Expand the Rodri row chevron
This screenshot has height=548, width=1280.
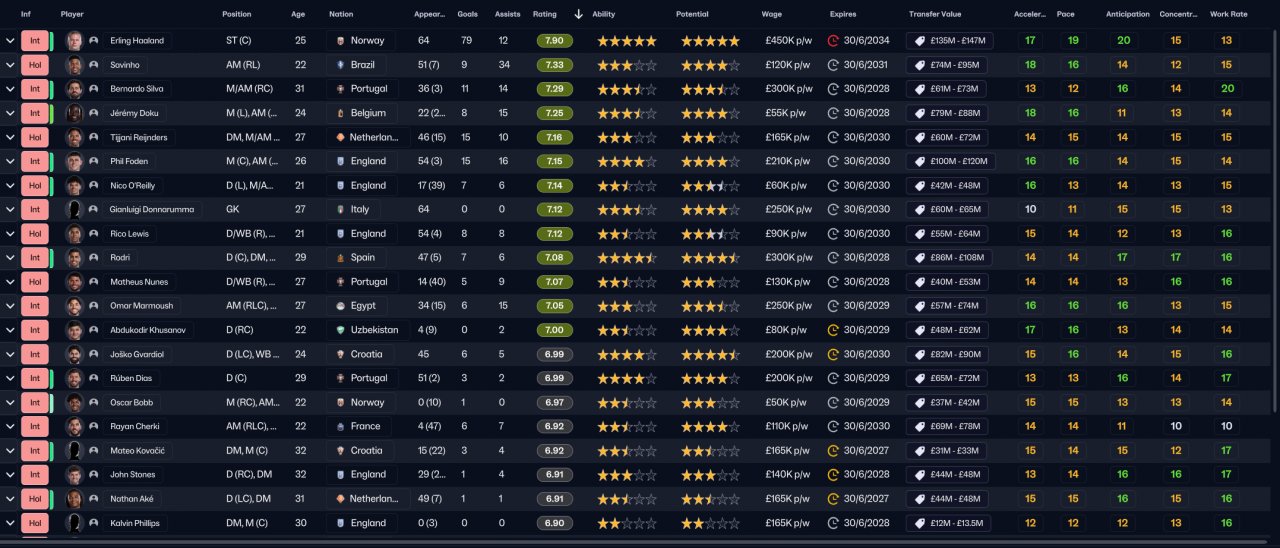click(x=10, y=258)
